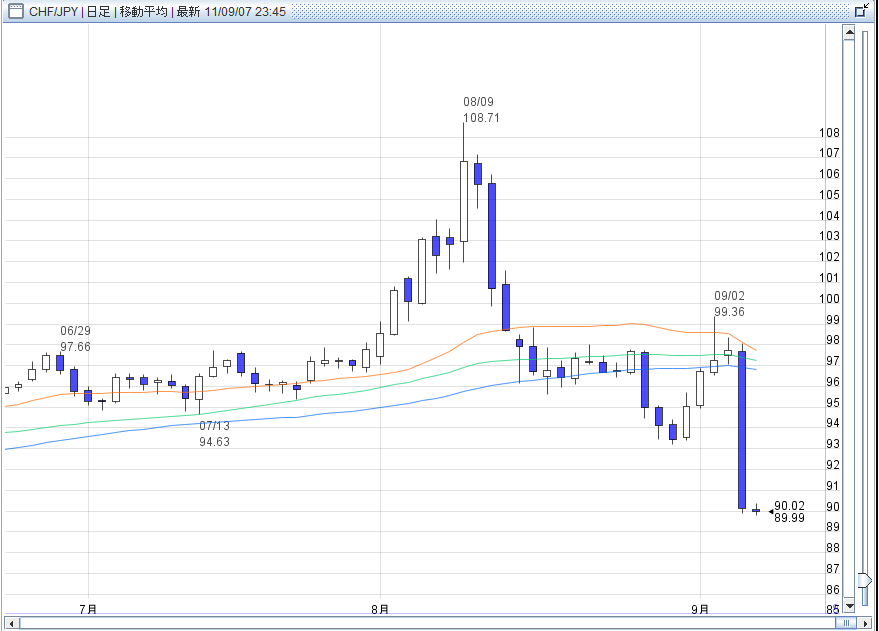Image resolution: width=879 pixels, height=631 pixels.
Task: Click the horizontal scrollbar thumb with grip lines
Action: [x=846, y=623]
